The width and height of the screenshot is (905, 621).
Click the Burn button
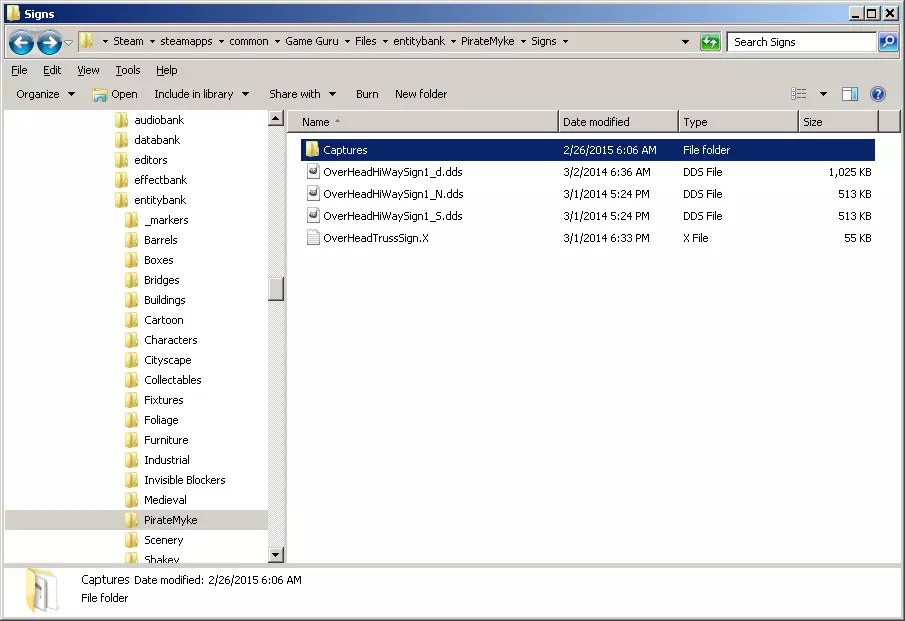click(367, 94)
